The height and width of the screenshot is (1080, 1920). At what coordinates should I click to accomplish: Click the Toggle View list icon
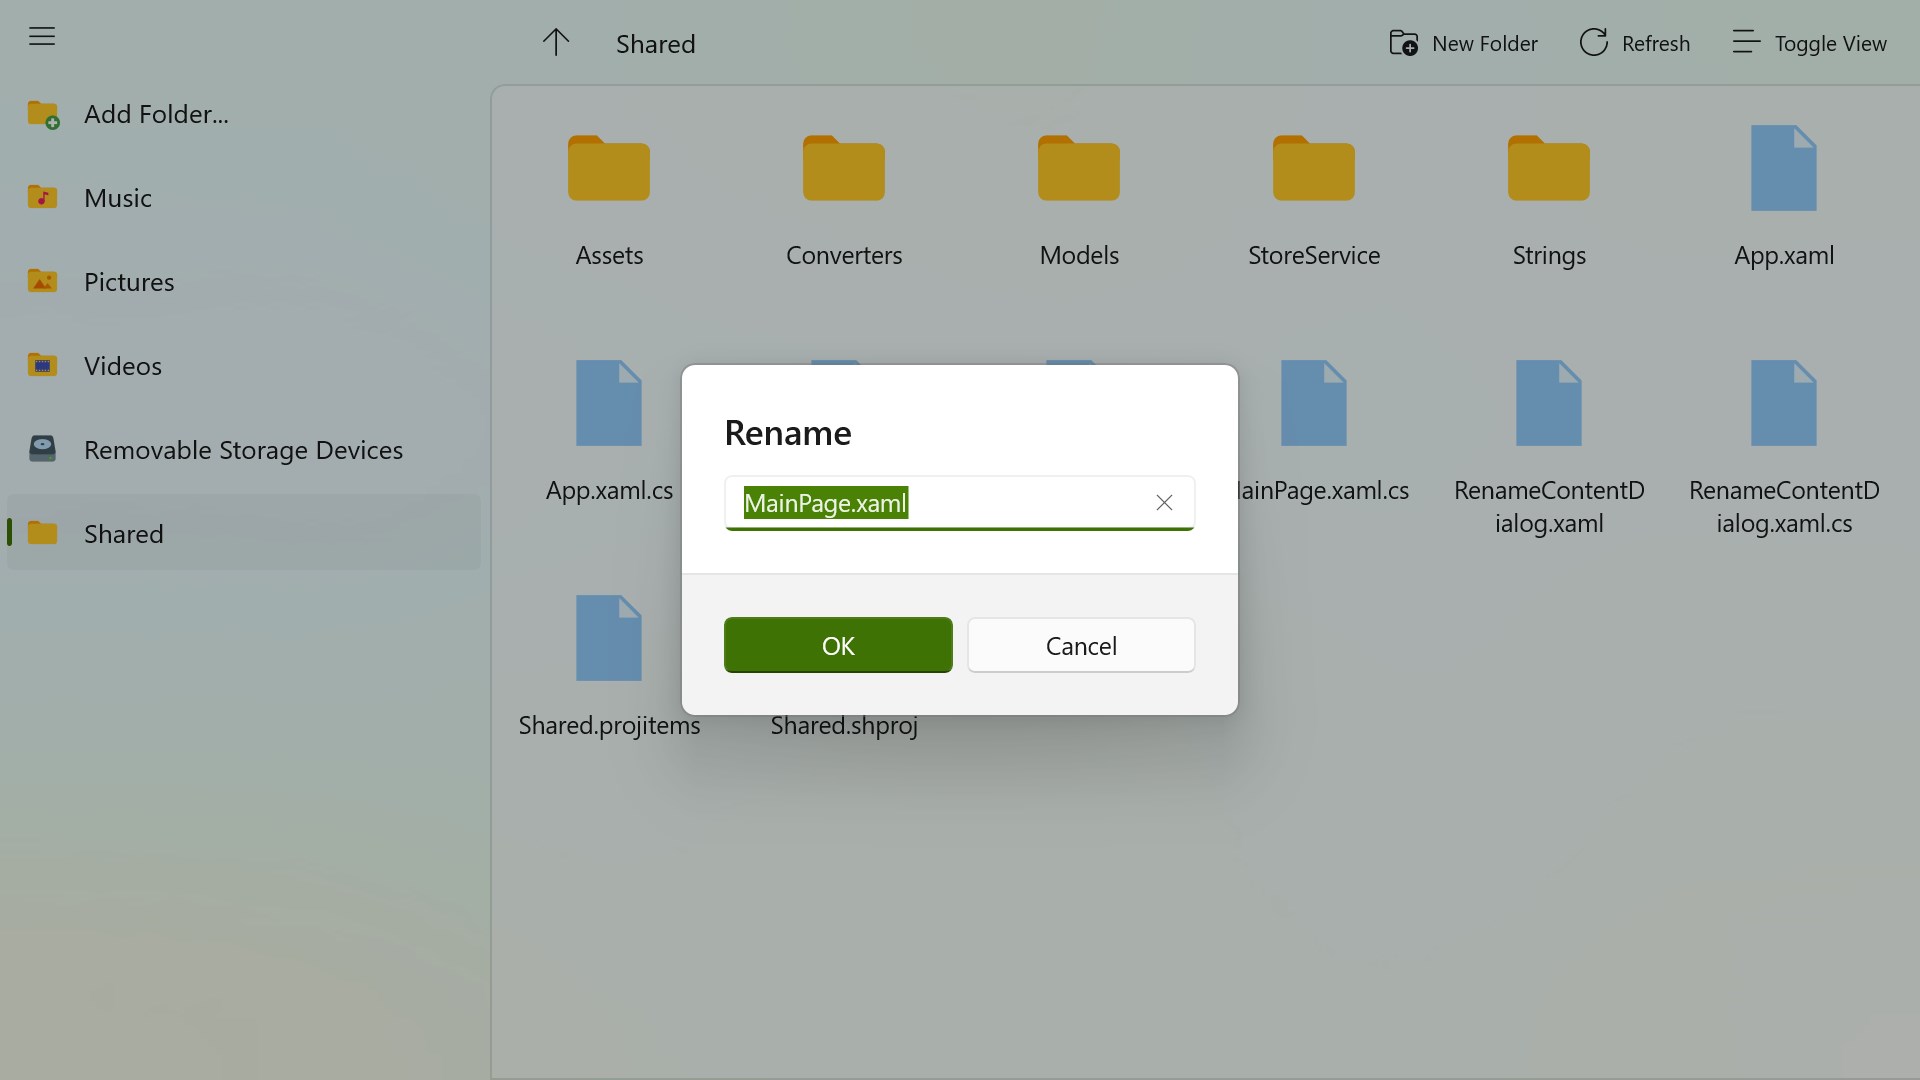point(1746,42)
